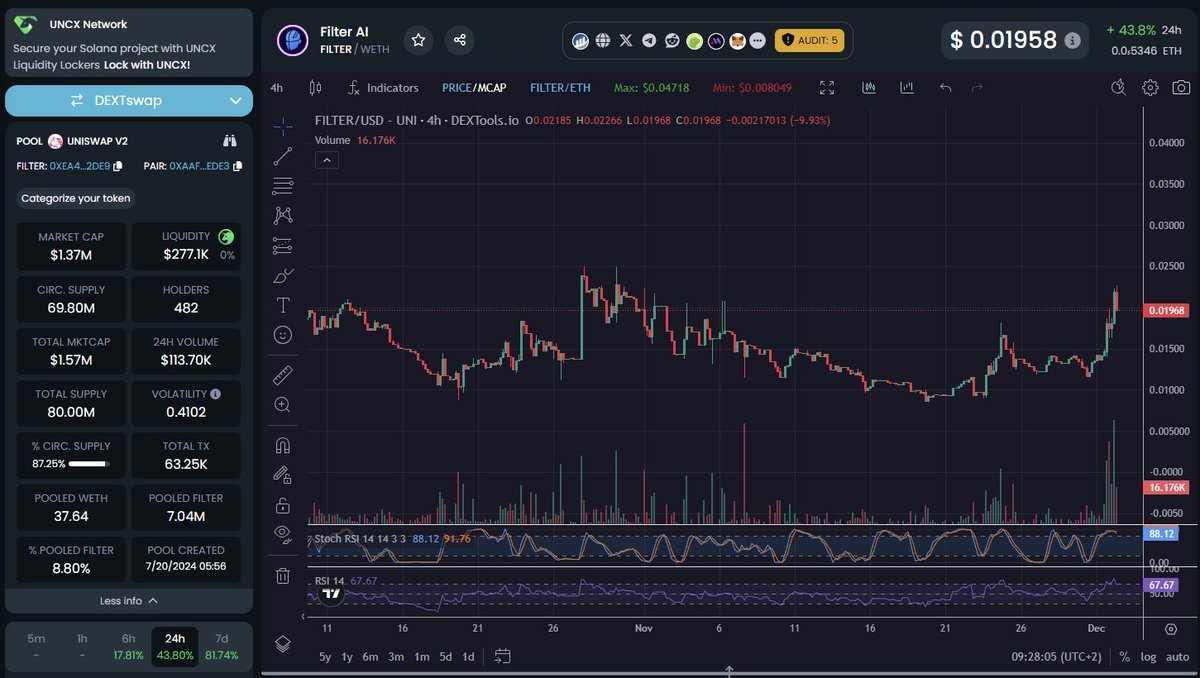Add Filter AI to favorites star
Image resolution: width=1200 pixels, height=678 pixels.
418,40
